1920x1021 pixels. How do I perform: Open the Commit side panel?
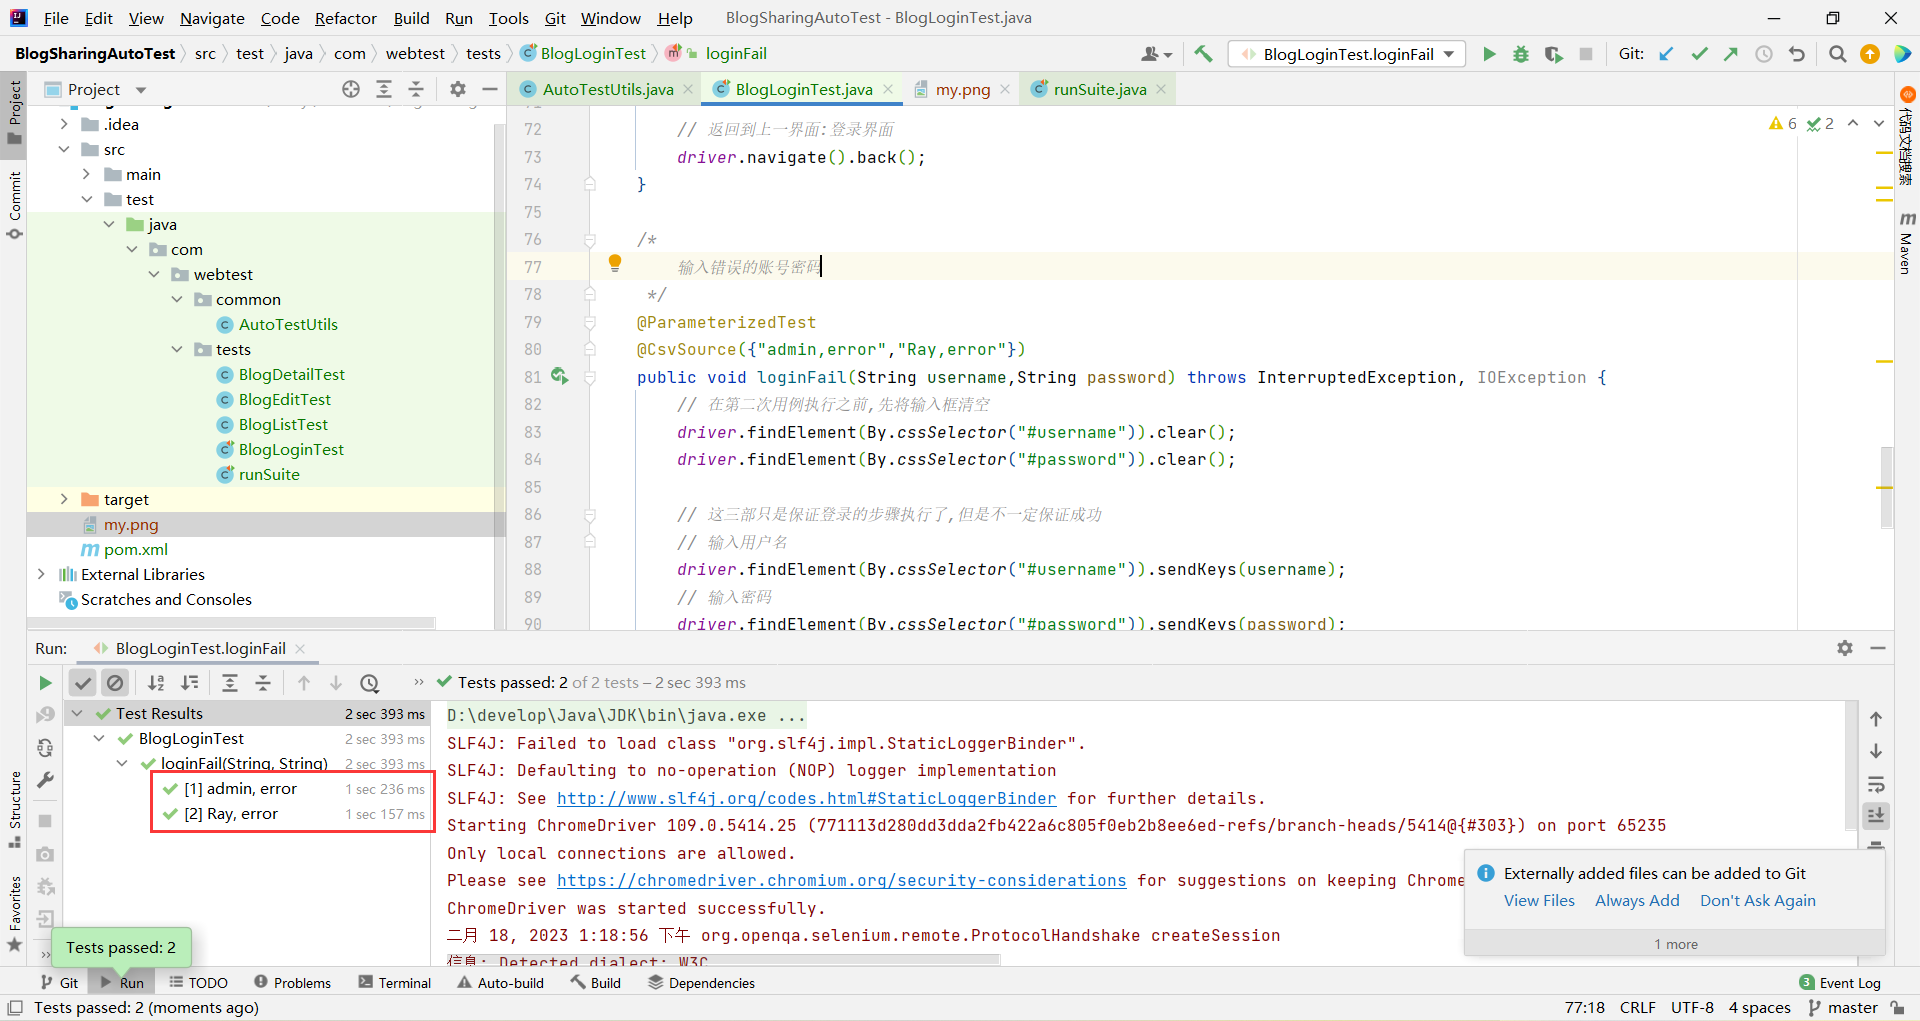(x=15, y=205)
